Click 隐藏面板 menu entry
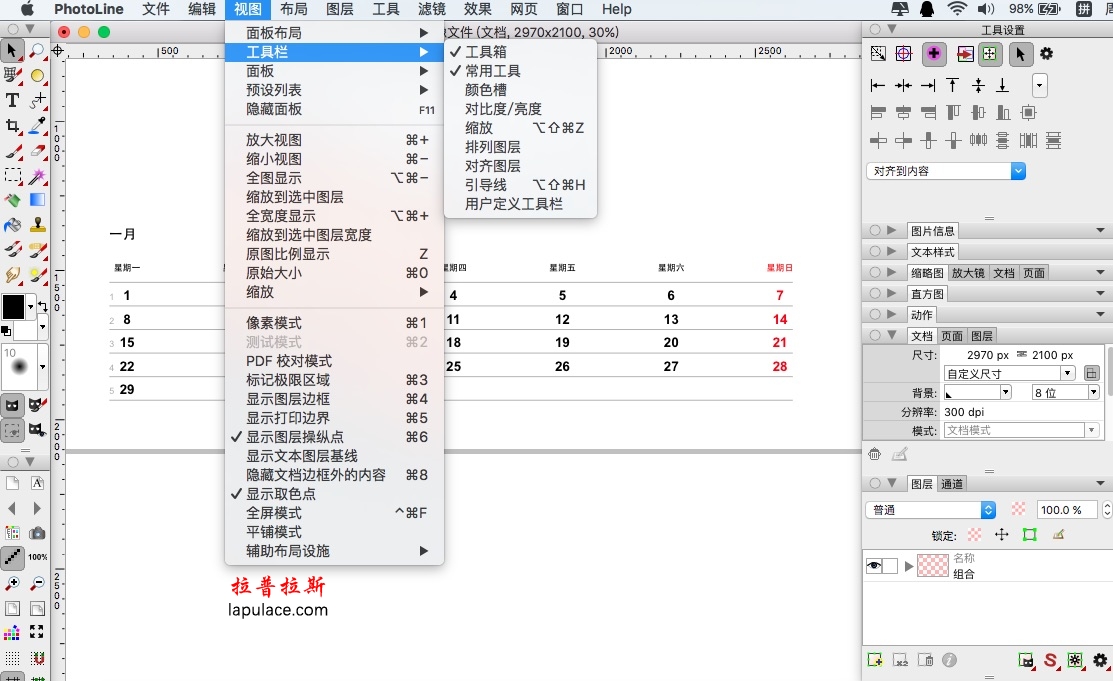 tap(334, 109)
